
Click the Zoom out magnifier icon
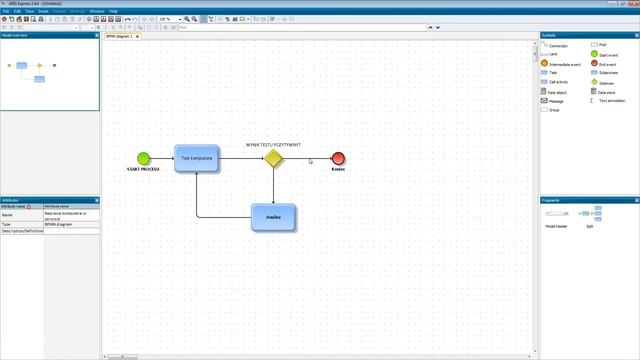(x=194, y=19)
